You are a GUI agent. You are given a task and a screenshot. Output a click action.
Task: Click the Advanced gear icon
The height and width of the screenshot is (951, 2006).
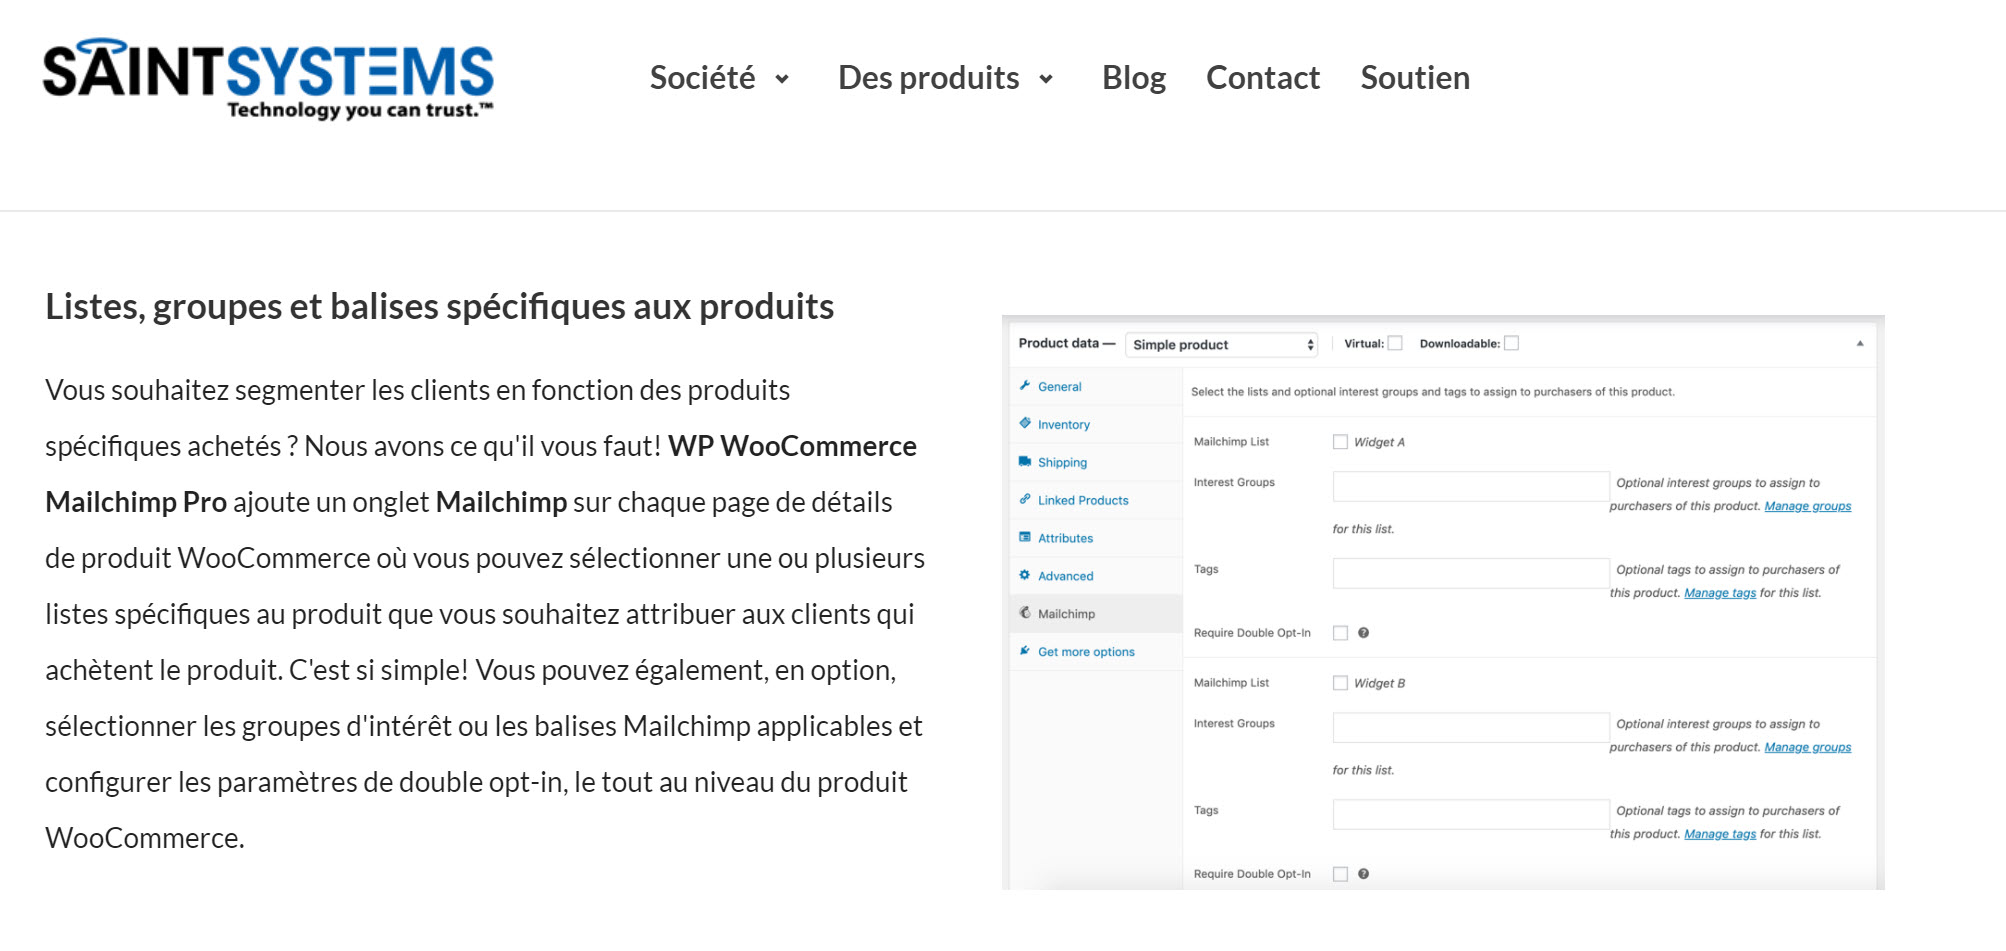[1025, 576]
